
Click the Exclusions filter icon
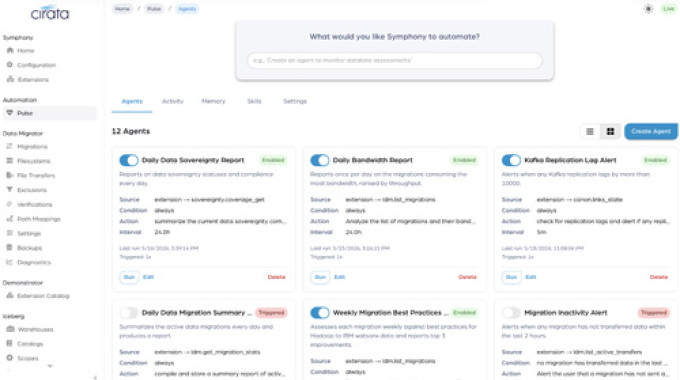(10, 190)
